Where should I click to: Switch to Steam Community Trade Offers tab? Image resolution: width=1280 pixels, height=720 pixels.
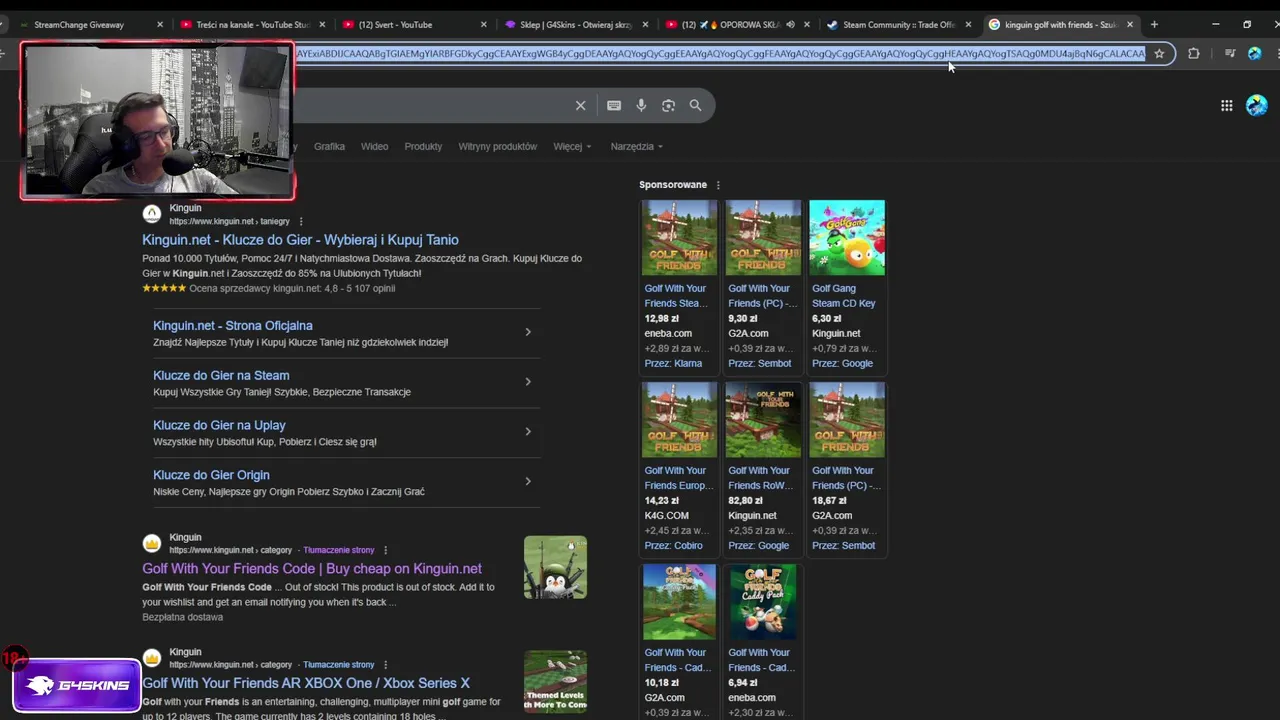click(897, 24)
